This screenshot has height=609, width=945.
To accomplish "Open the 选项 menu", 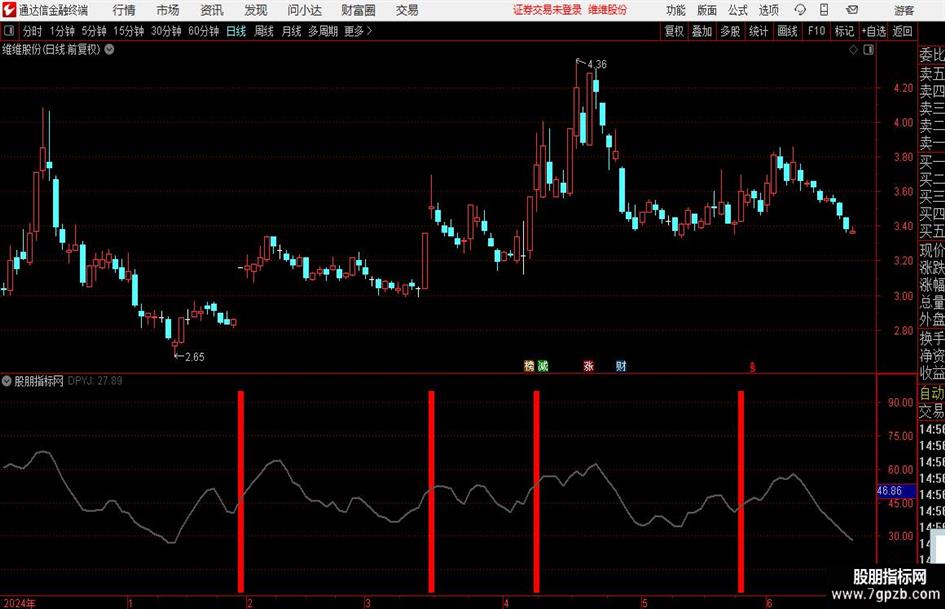I will click(768, 10).
